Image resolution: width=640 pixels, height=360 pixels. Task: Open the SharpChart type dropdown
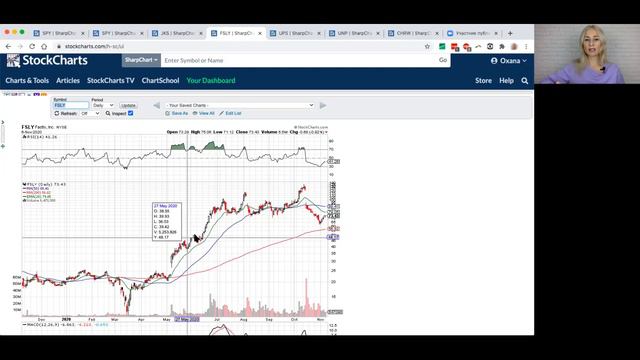(141, 60)
